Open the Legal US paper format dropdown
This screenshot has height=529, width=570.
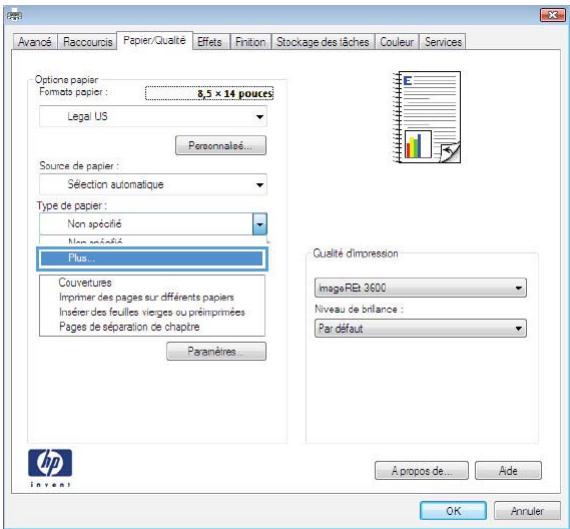tap(153, 116)
